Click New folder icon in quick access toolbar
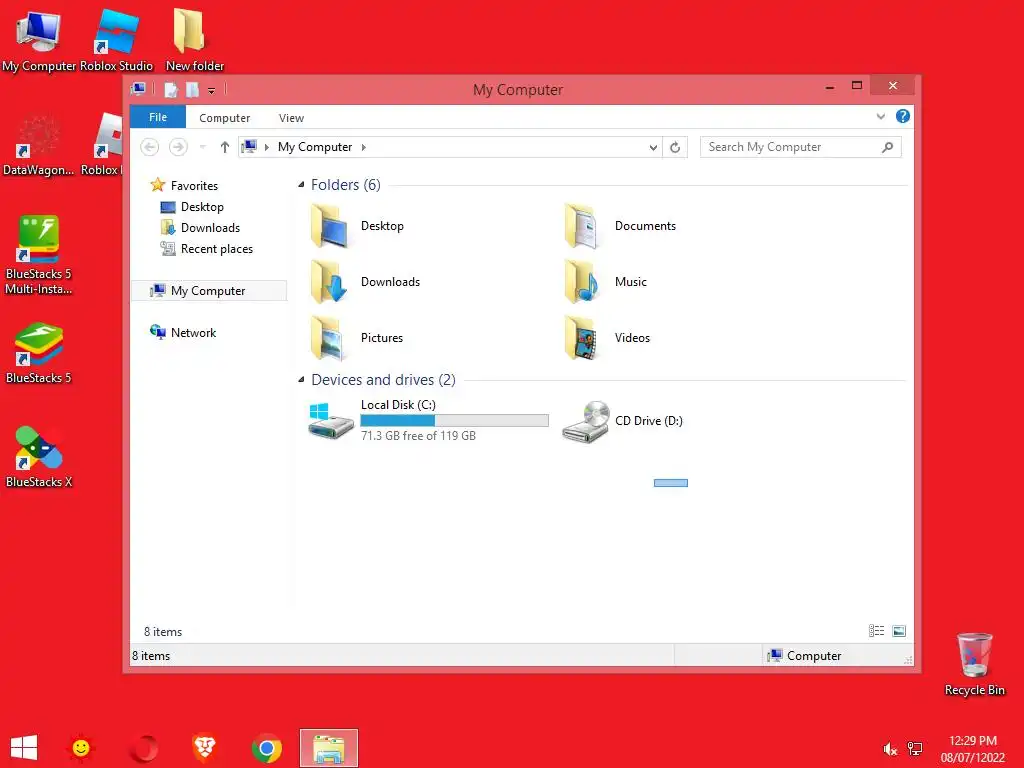The width and height of the screenshot is (1024, 768). (x=192, y=89)
